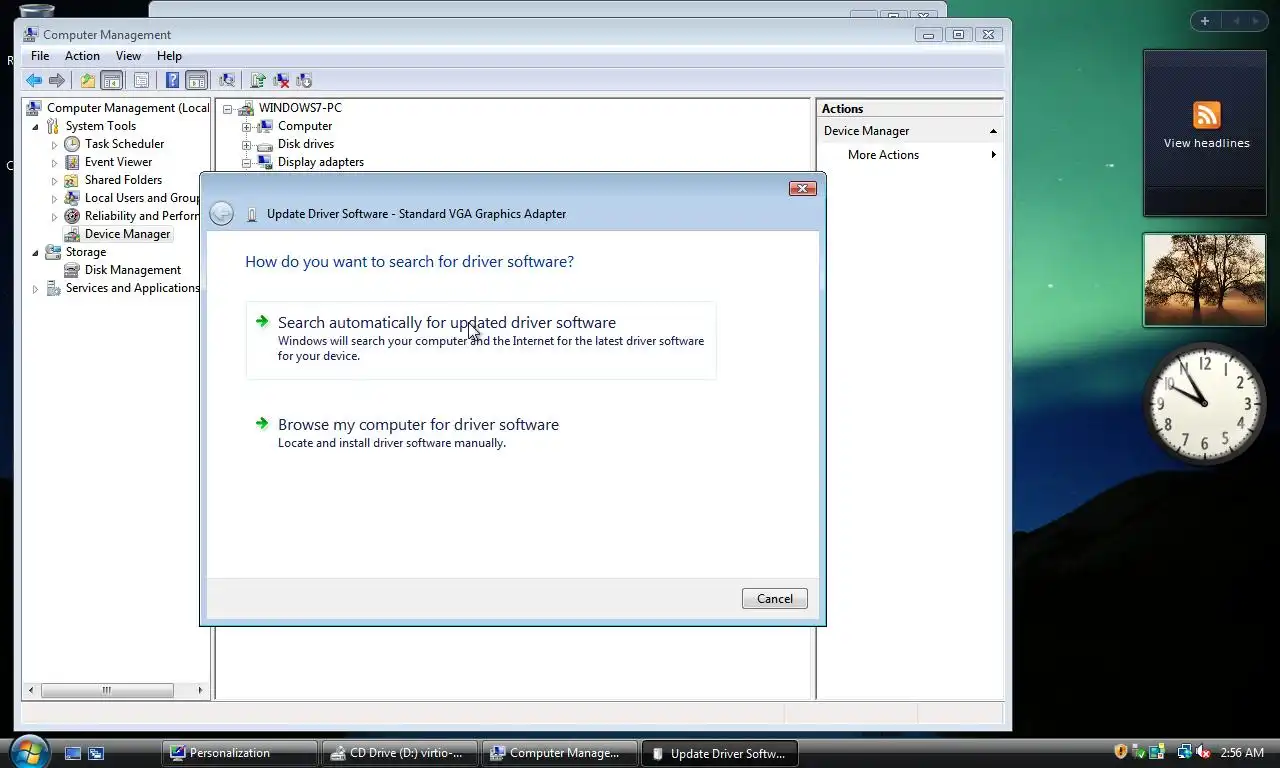Select Device Manager in the console tree

coord(127,234)
